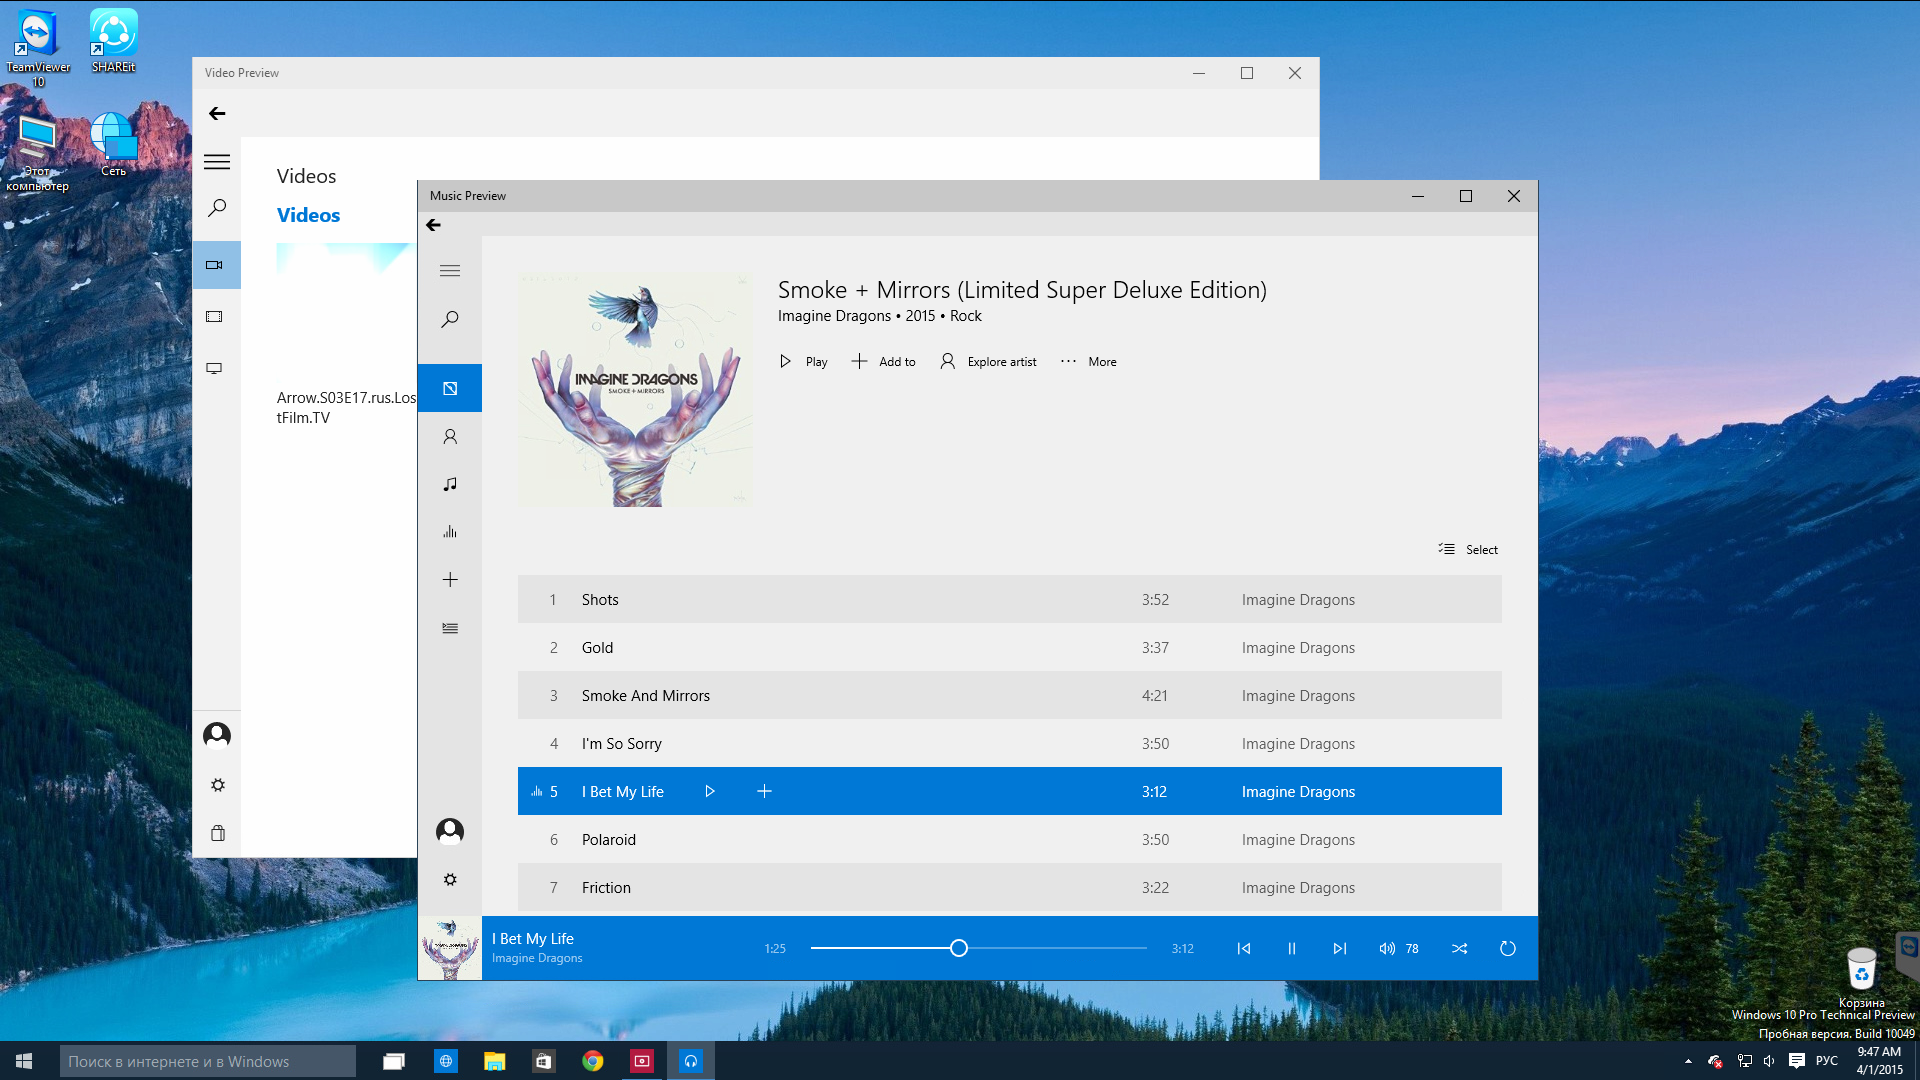This screenshot has width=1920, height=1080.
Task: Click Explore artist
Action: coord(988,362)
